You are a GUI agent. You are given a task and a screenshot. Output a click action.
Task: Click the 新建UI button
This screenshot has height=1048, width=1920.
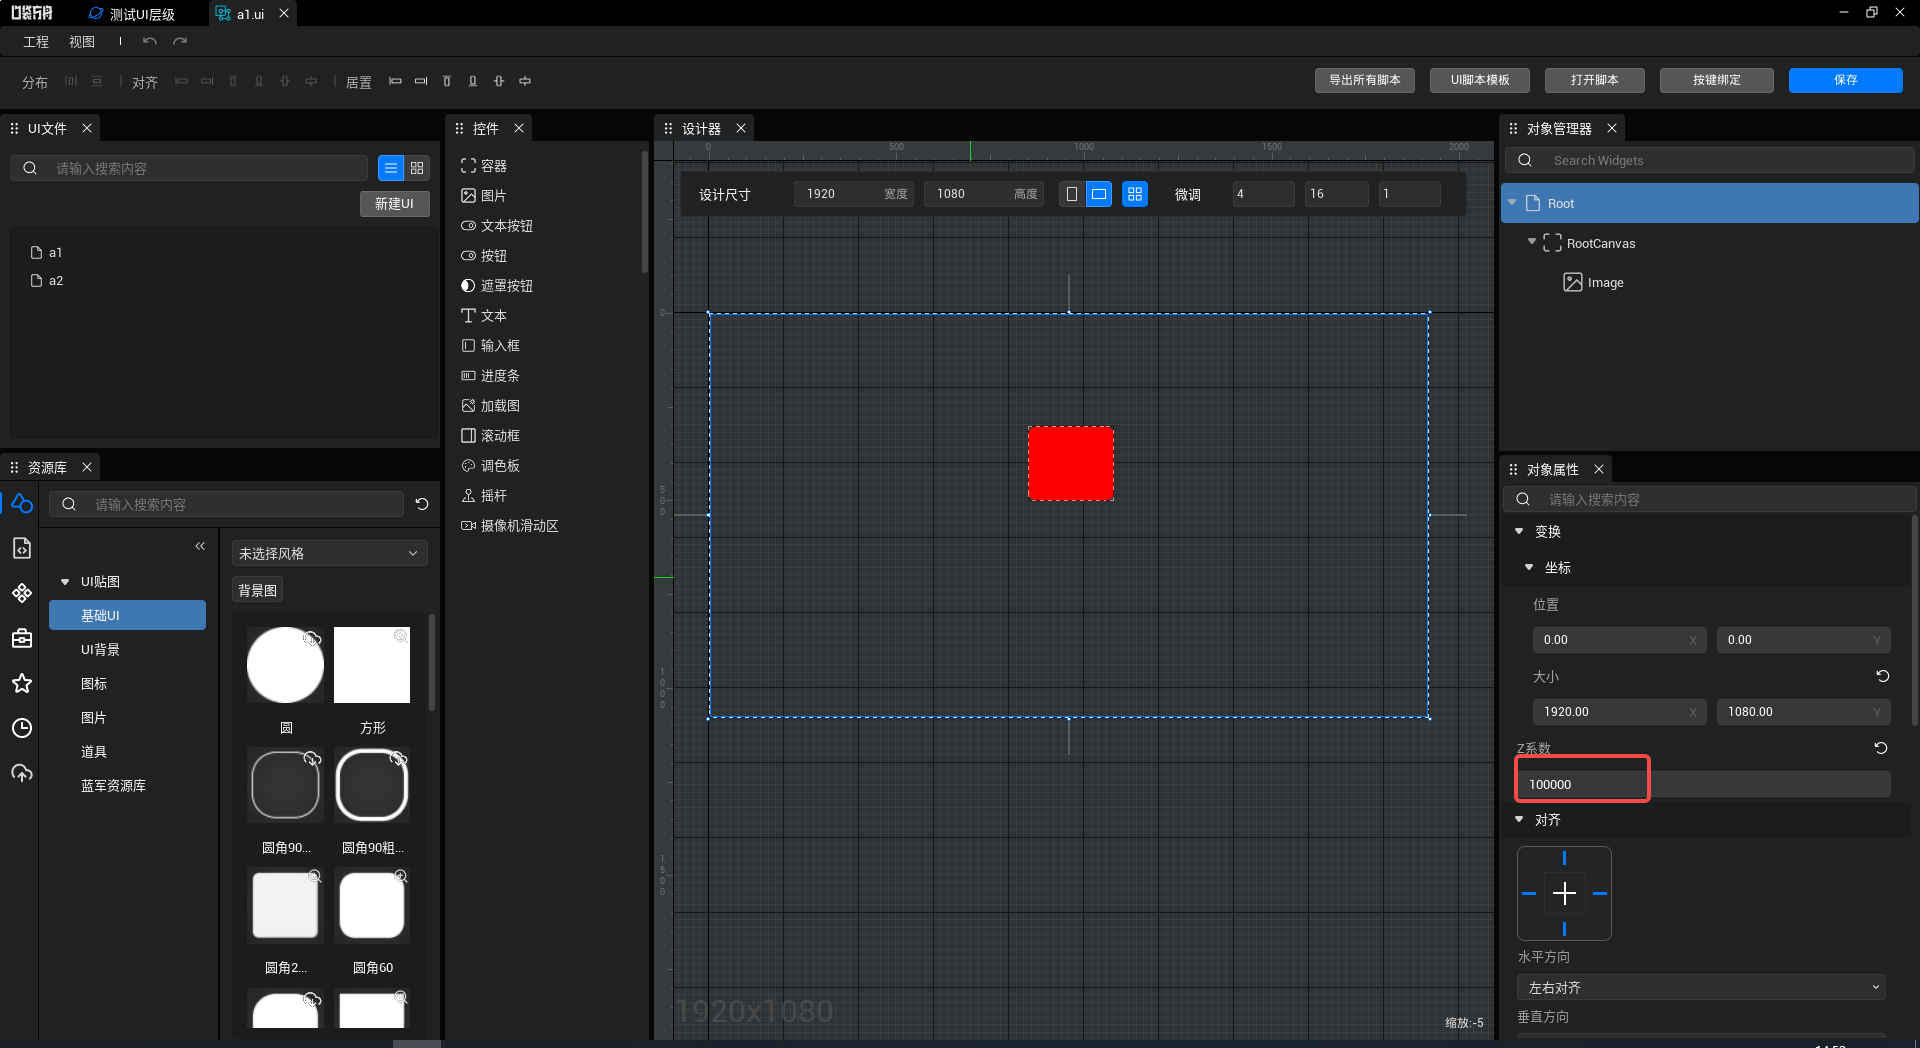coord(394,204)
